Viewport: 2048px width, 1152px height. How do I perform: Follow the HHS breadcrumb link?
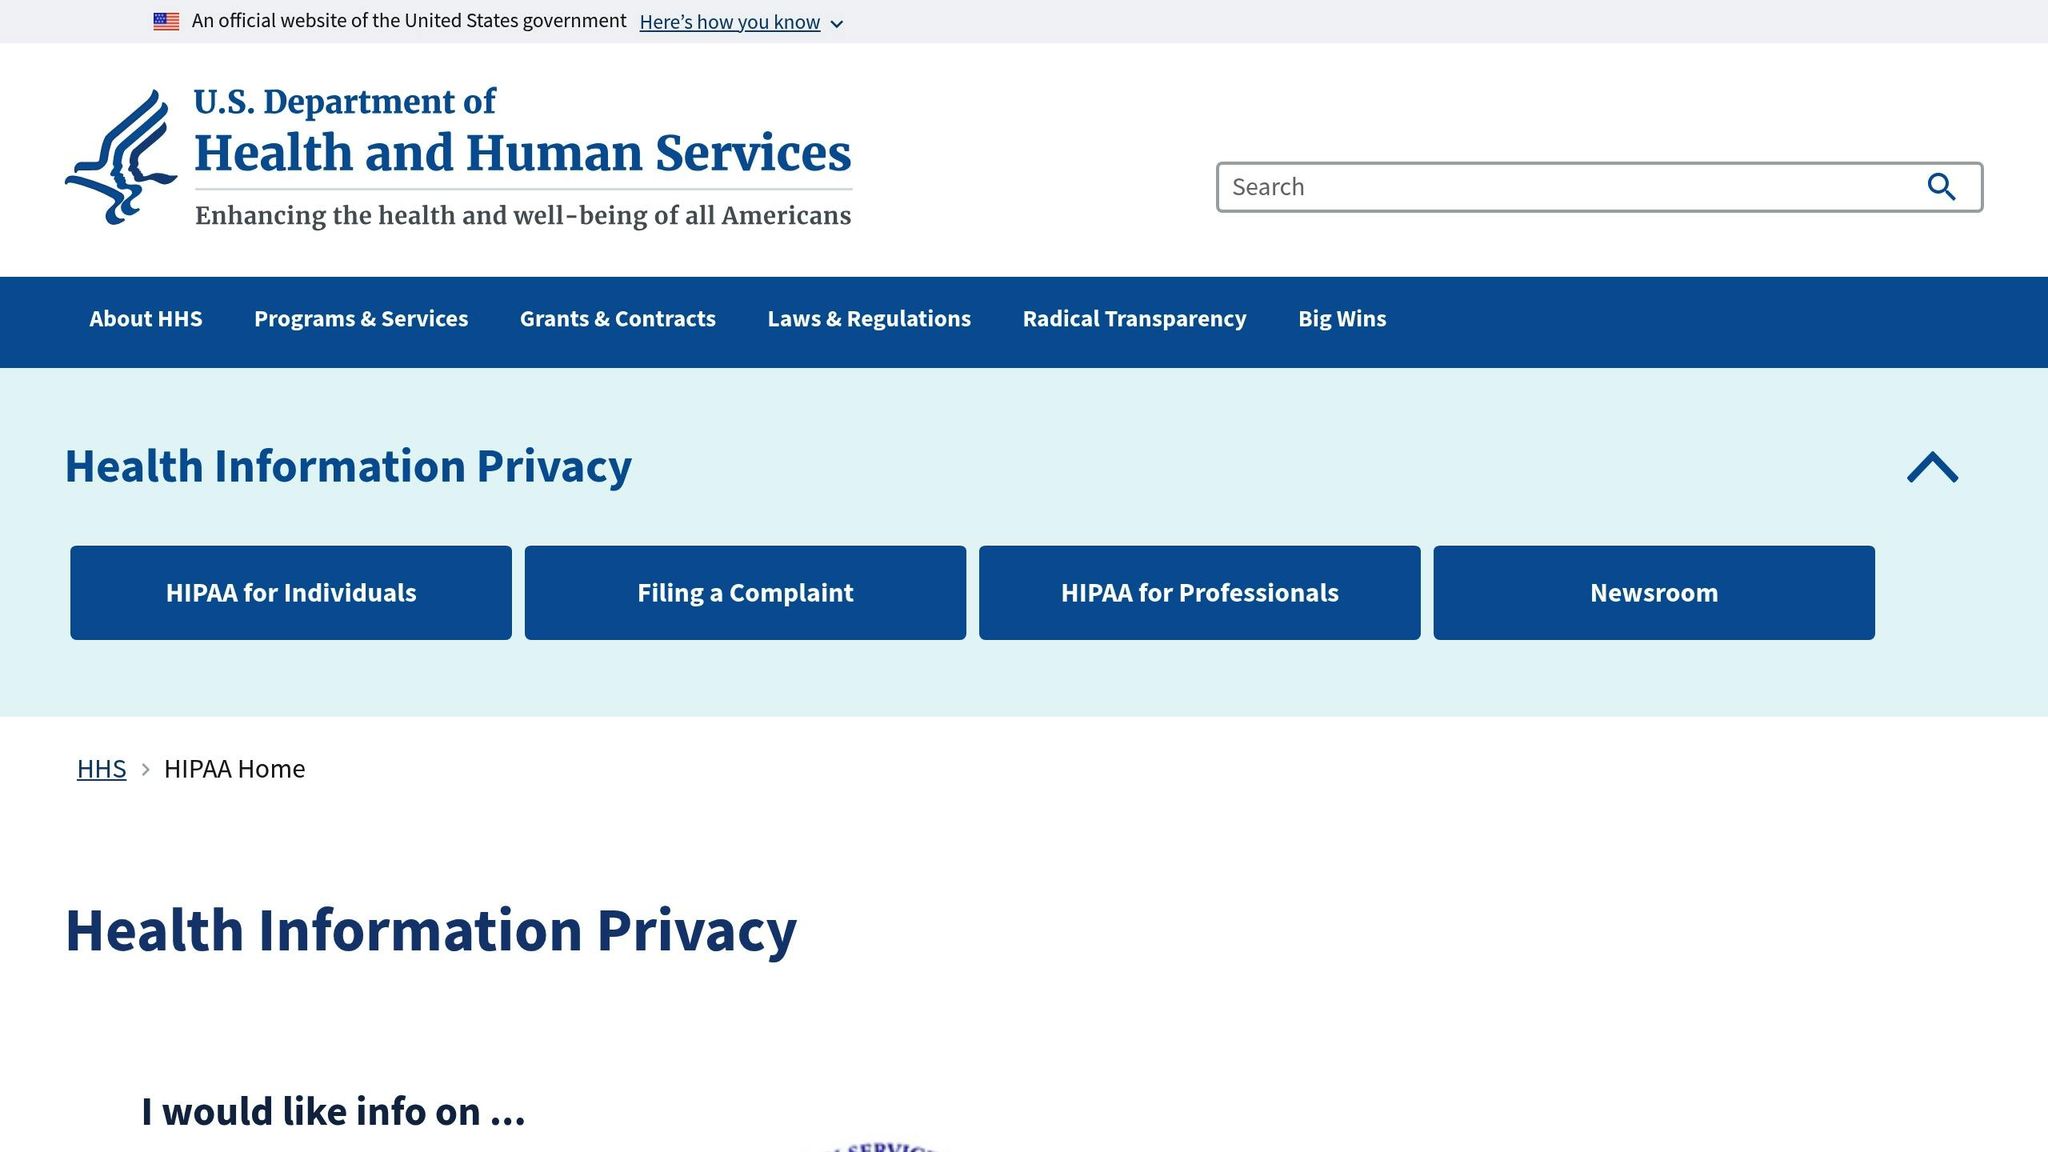tap(101, 768)
